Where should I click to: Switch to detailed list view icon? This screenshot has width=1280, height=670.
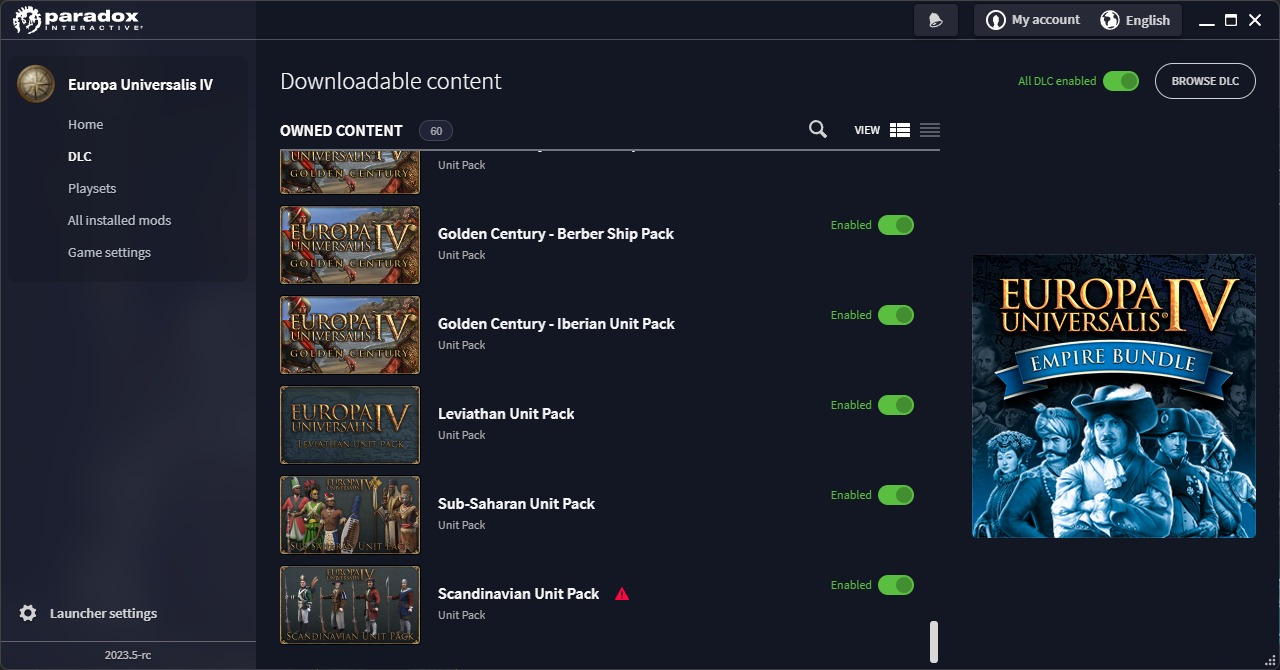(x=900, y=130)
